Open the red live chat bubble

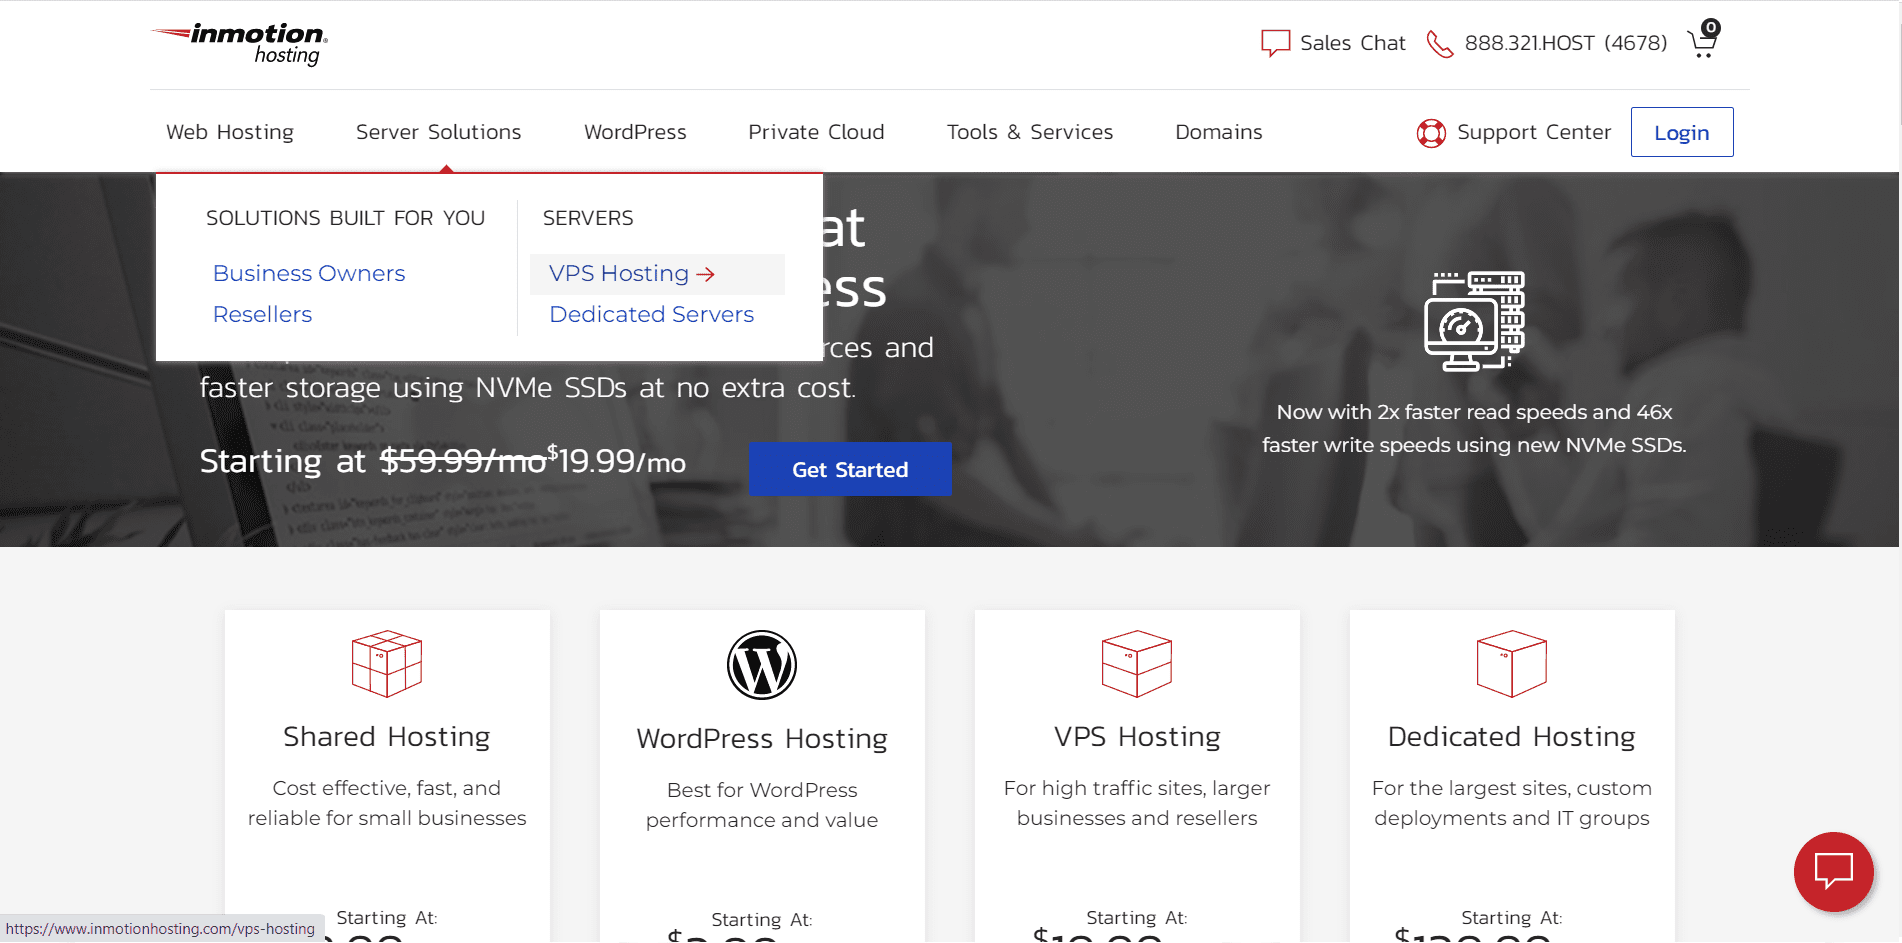pos(1833,872)
